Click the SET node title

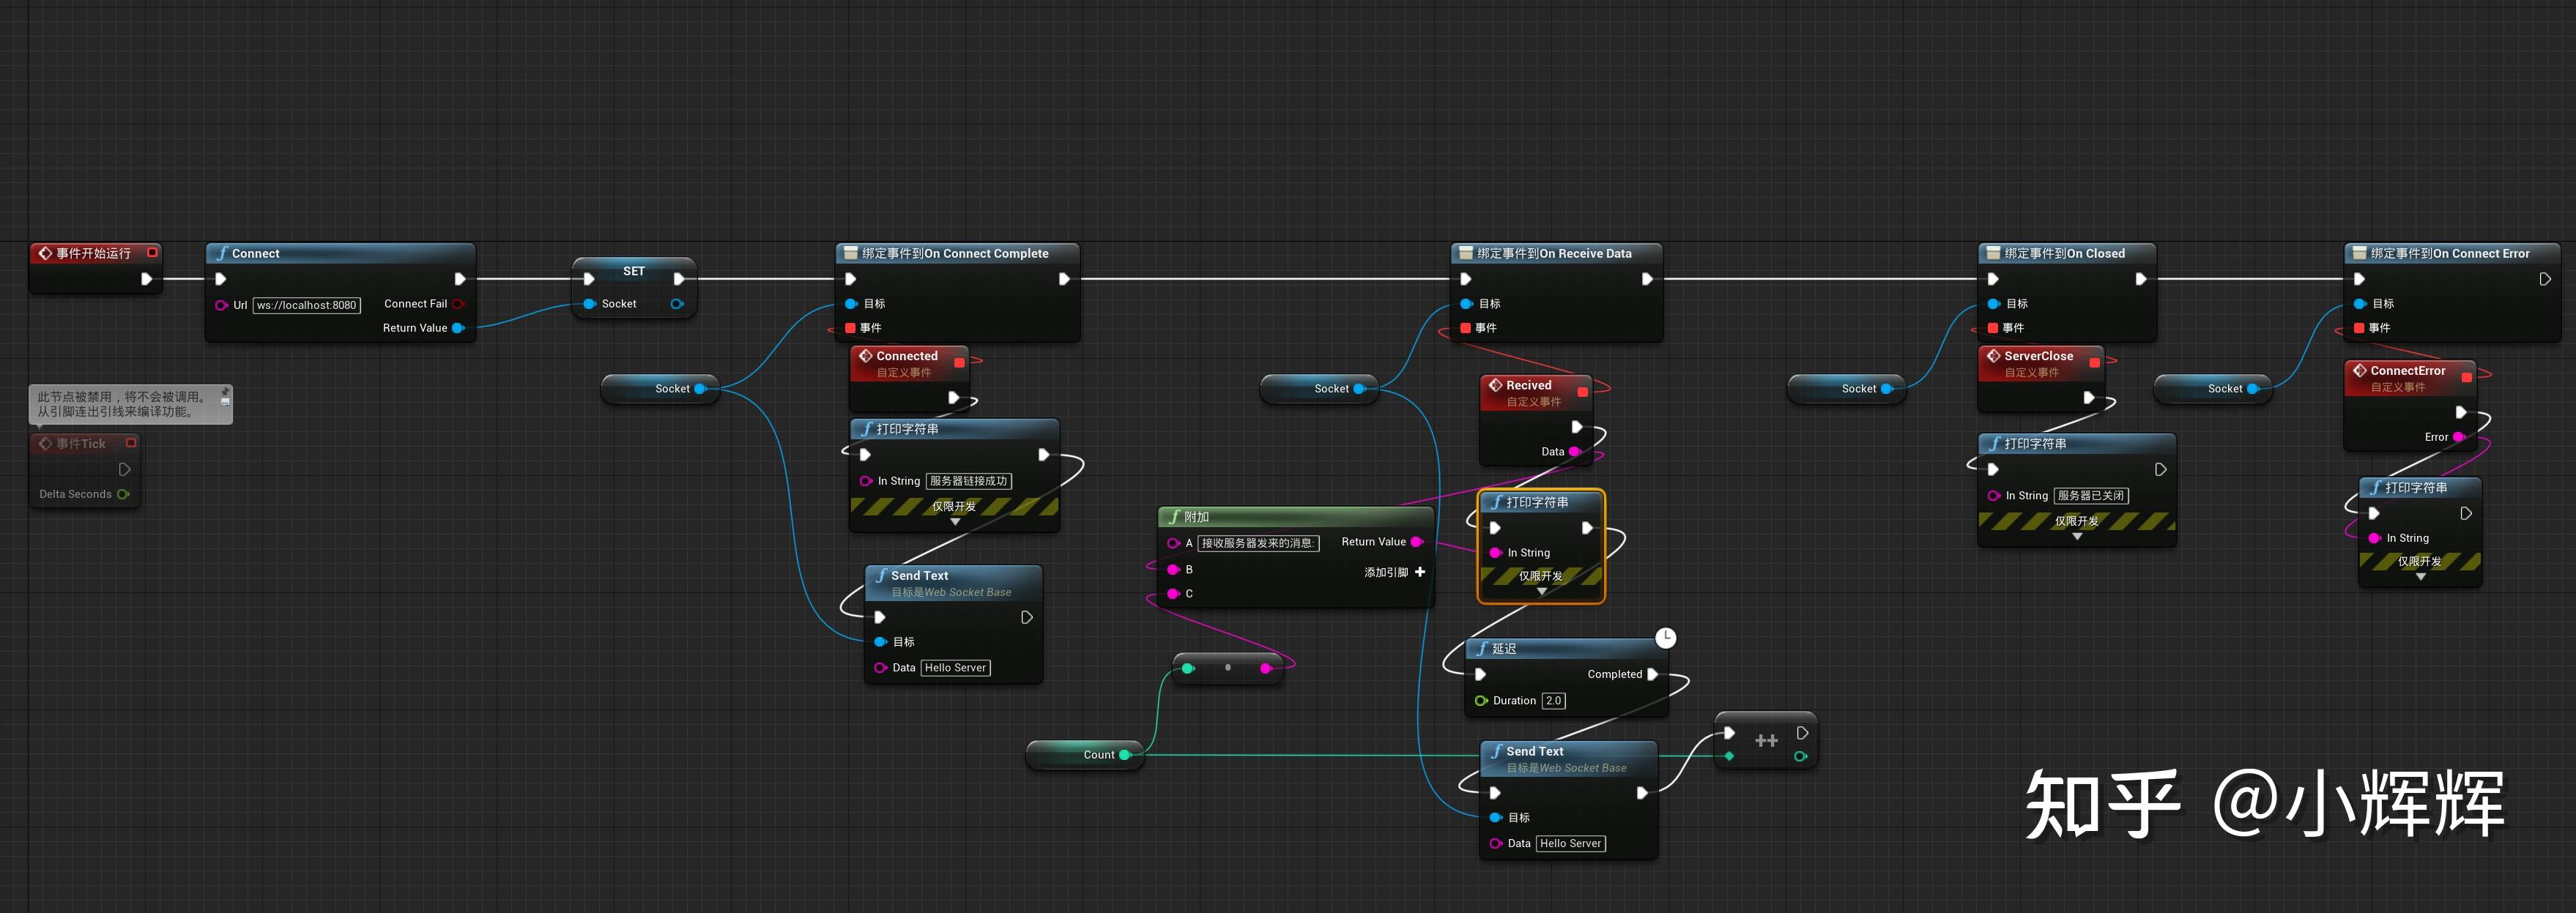[634, 271]
